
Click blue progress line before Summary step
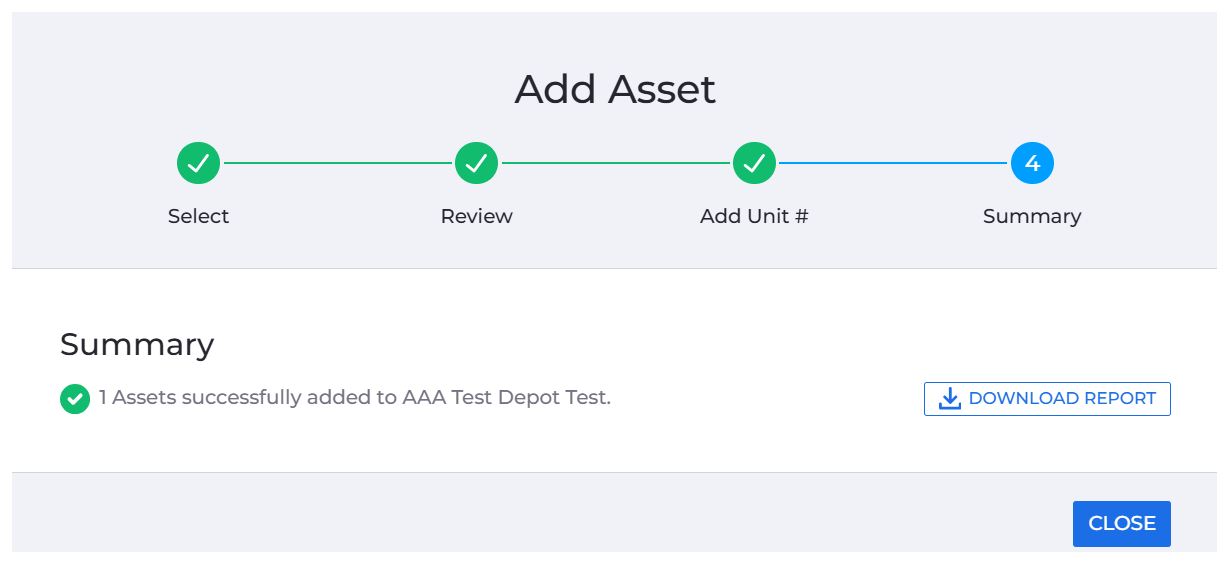(x=894, y=163)
